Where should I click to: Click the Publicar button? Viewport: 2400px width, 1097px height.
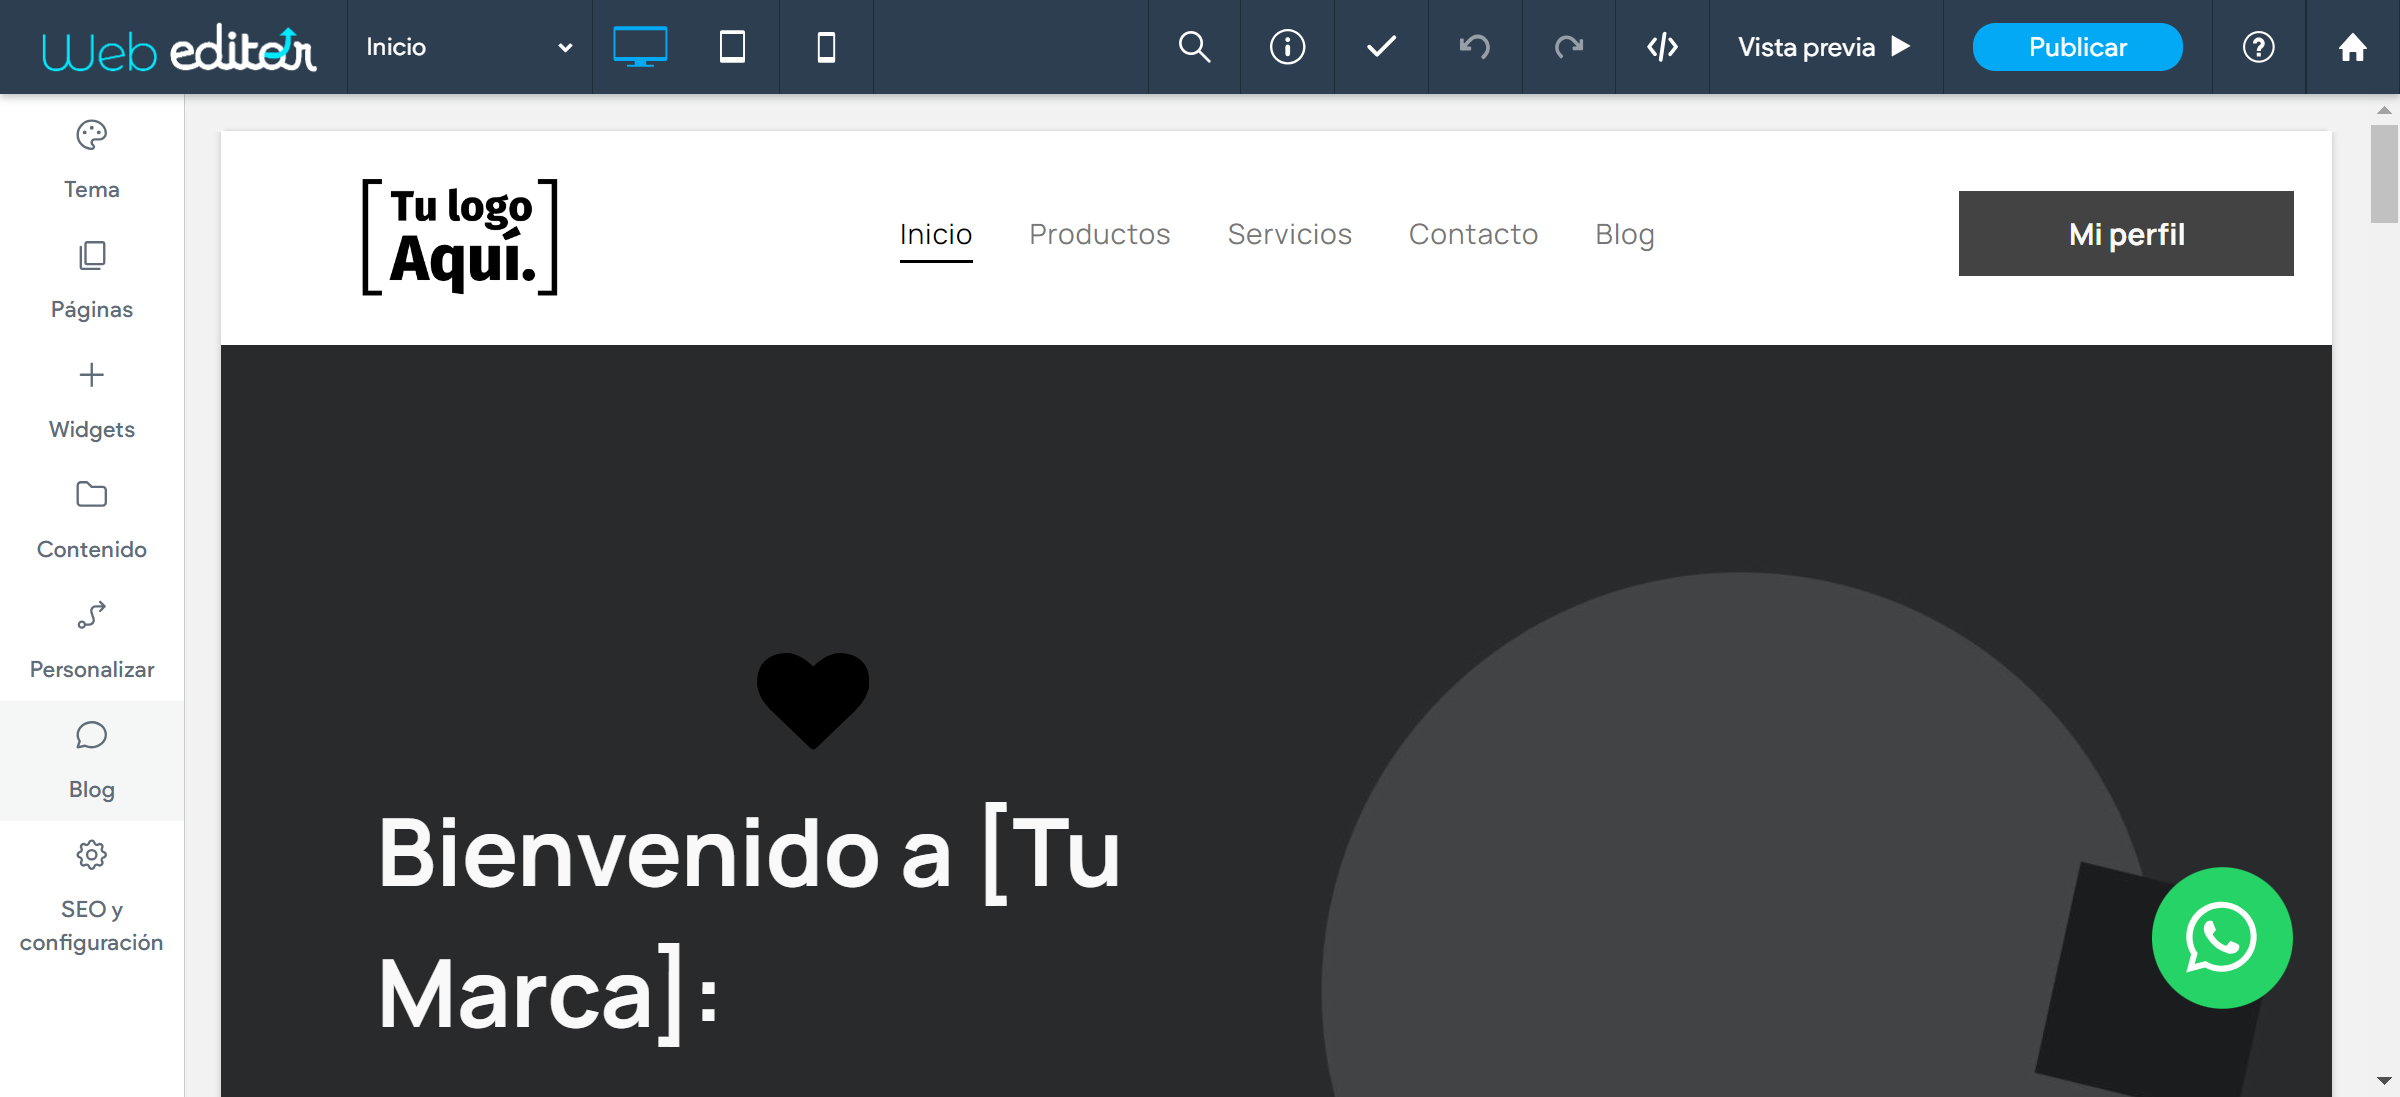[x=2077, y=47]
